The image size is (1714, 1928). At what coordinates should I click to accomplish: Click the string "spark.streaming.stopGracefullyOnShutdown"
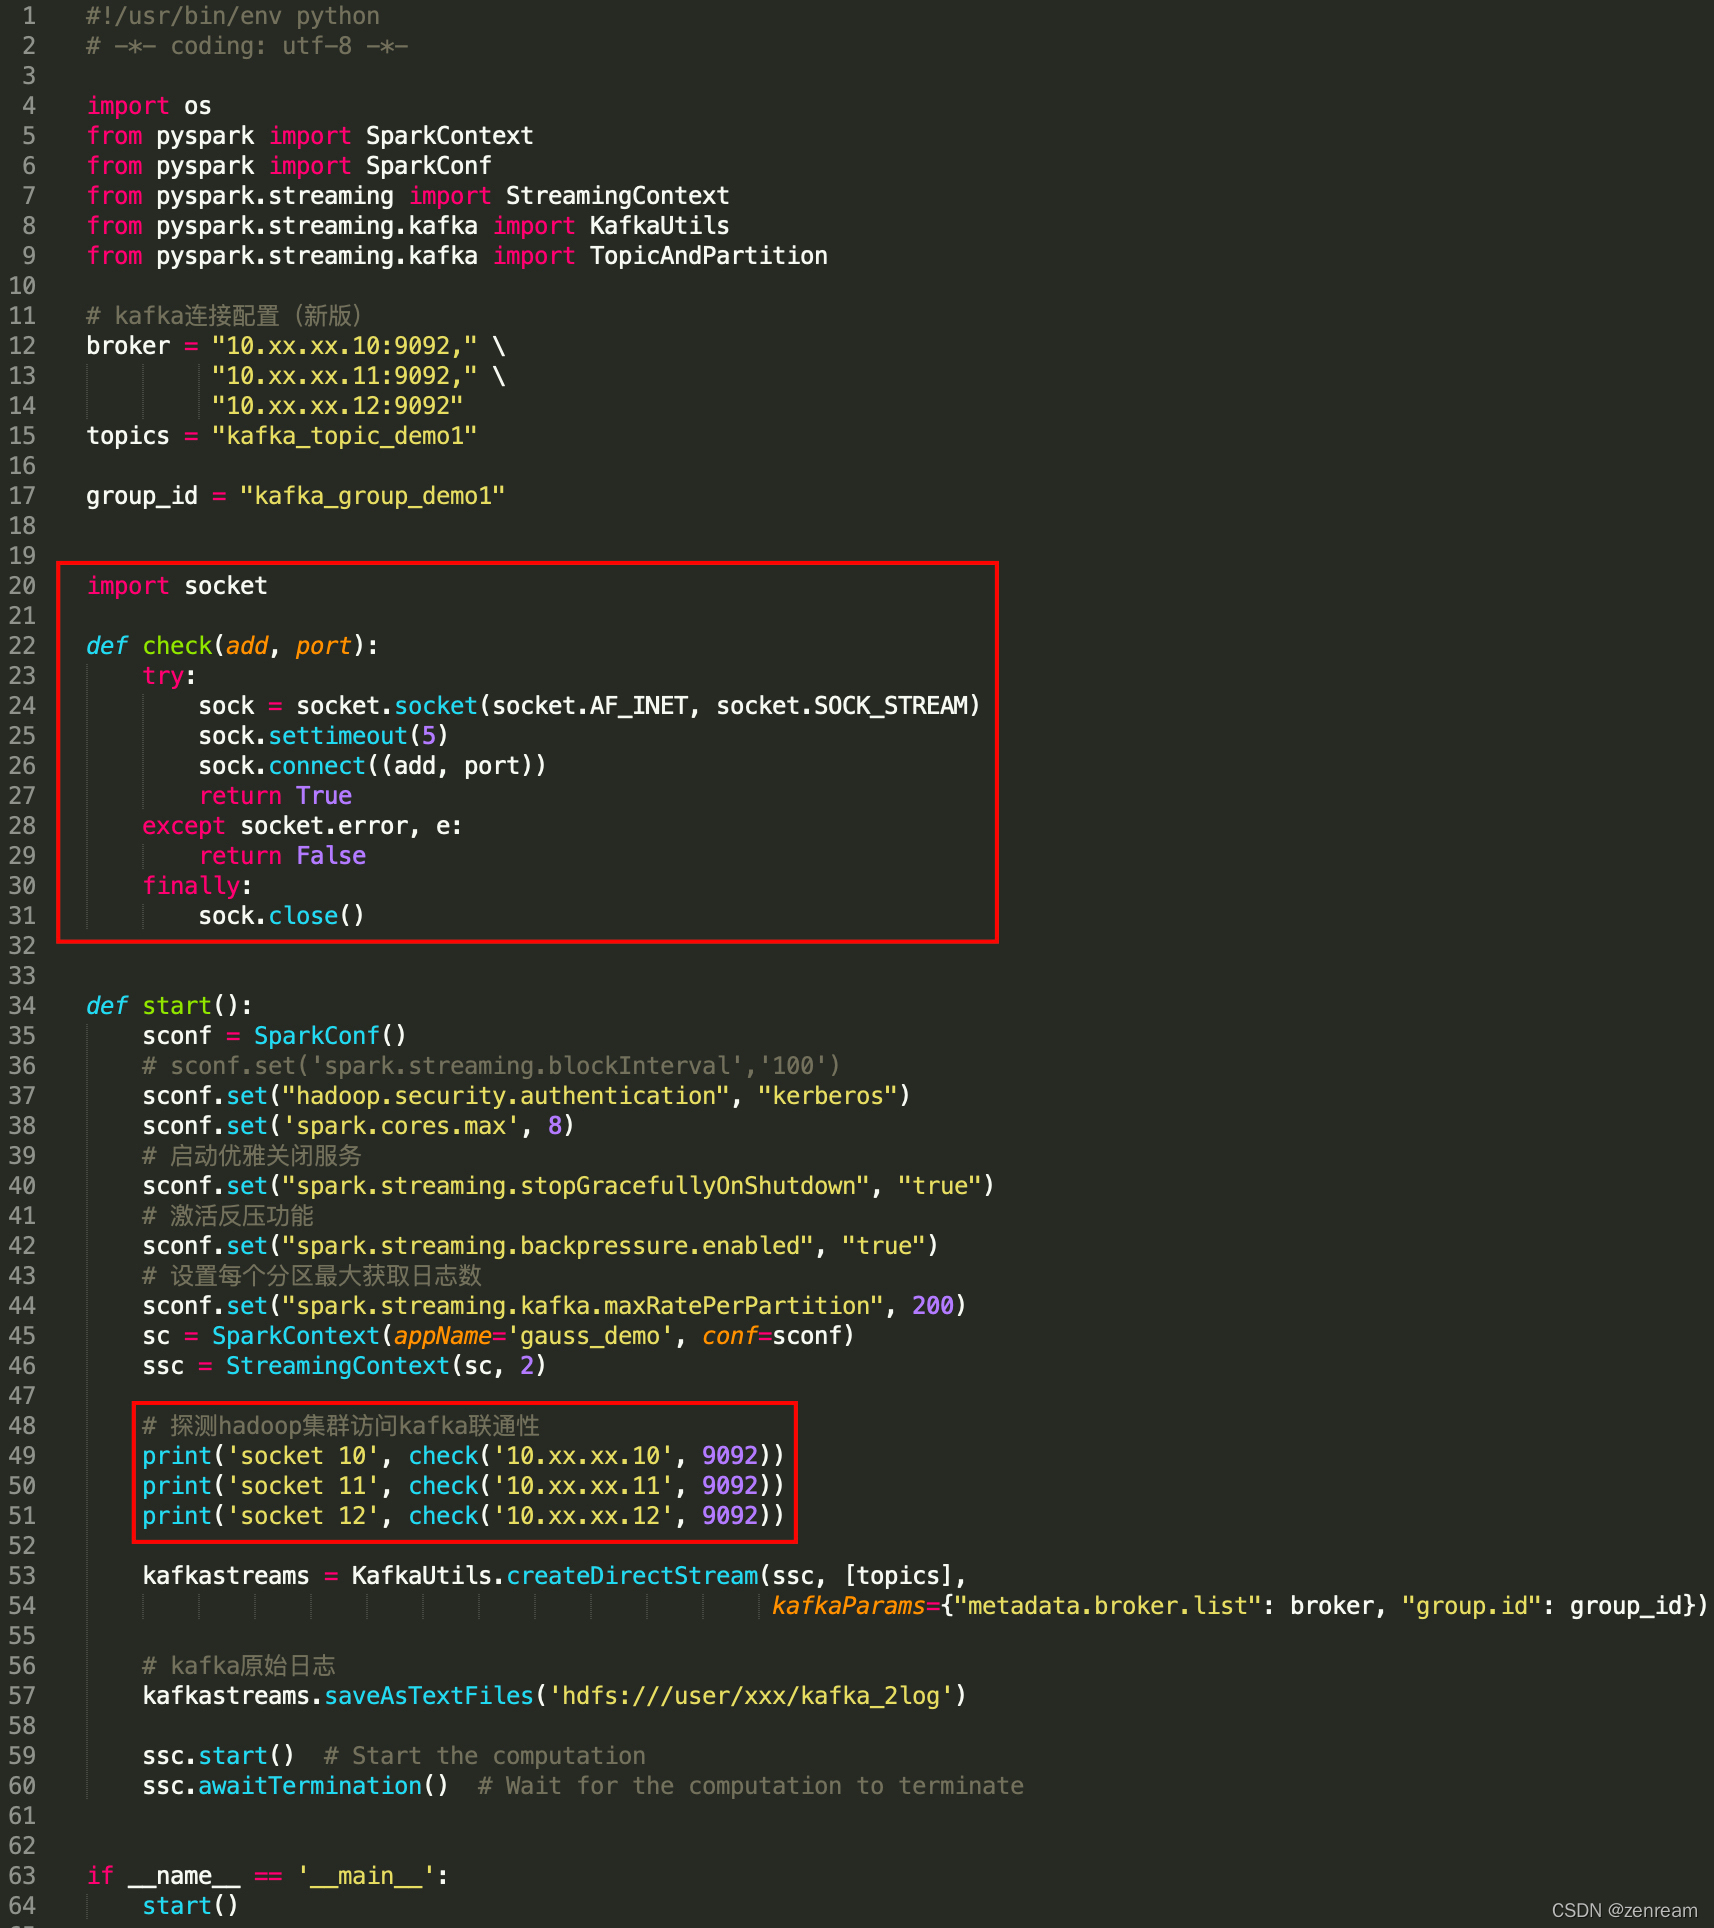click(576, 1186)
